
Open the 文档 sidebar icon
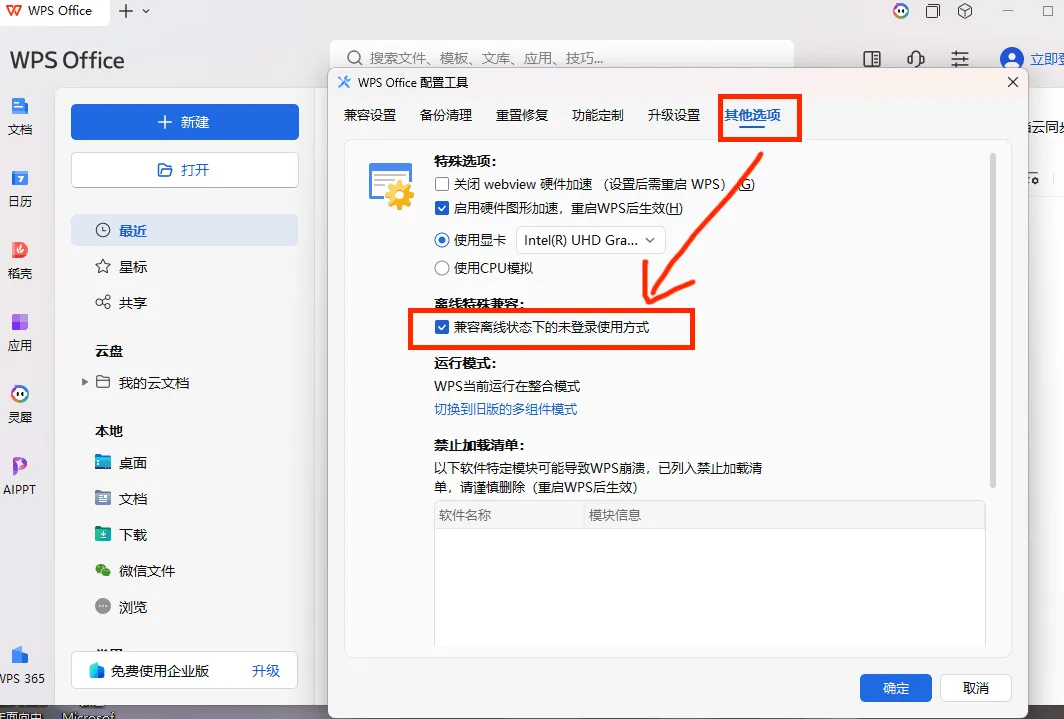pos(20,116)
